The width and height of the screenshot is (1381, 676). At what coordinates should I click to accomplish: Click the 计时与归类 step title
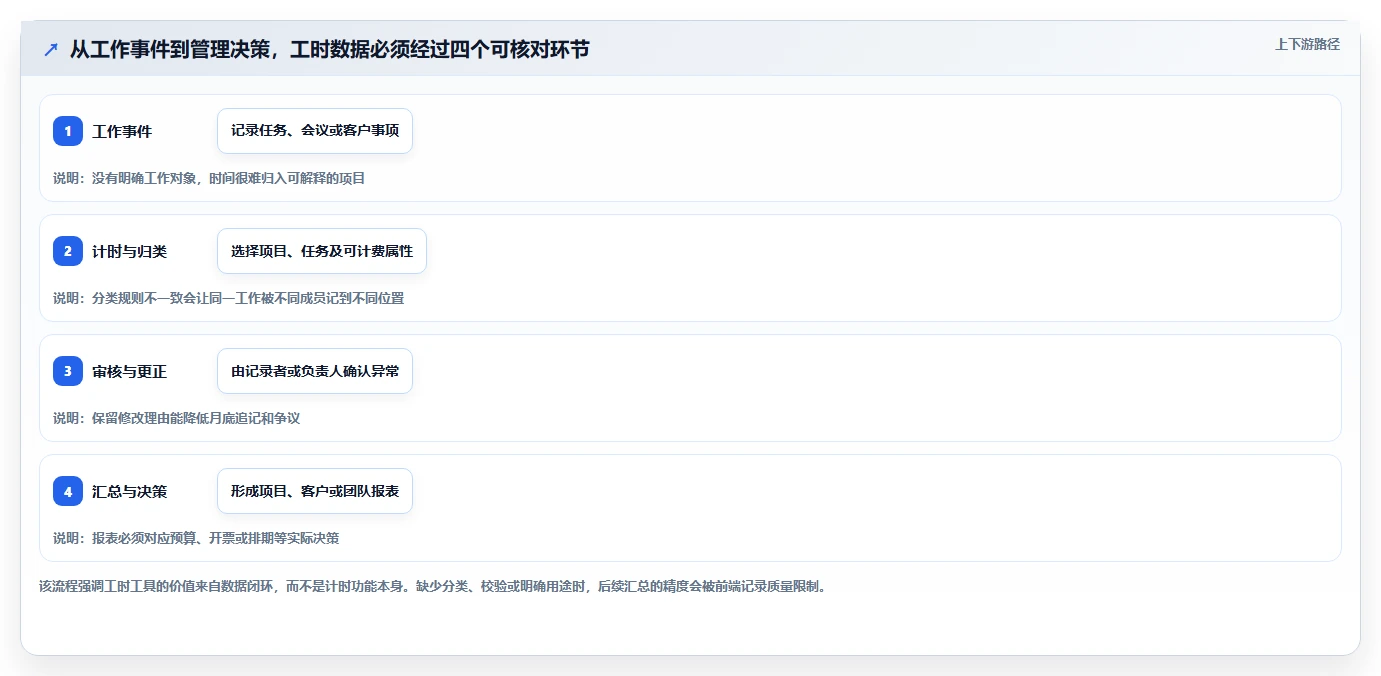130,251
